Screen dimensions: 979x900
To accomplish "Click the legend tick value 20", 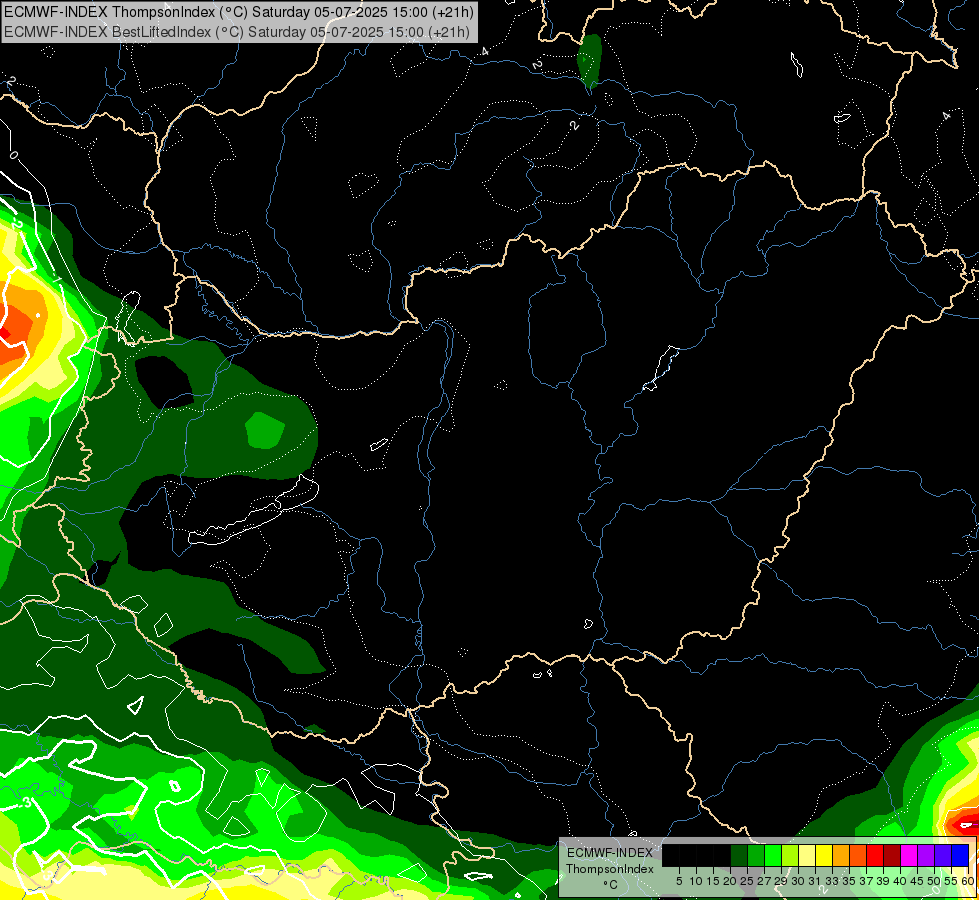I will click(730, 881).
